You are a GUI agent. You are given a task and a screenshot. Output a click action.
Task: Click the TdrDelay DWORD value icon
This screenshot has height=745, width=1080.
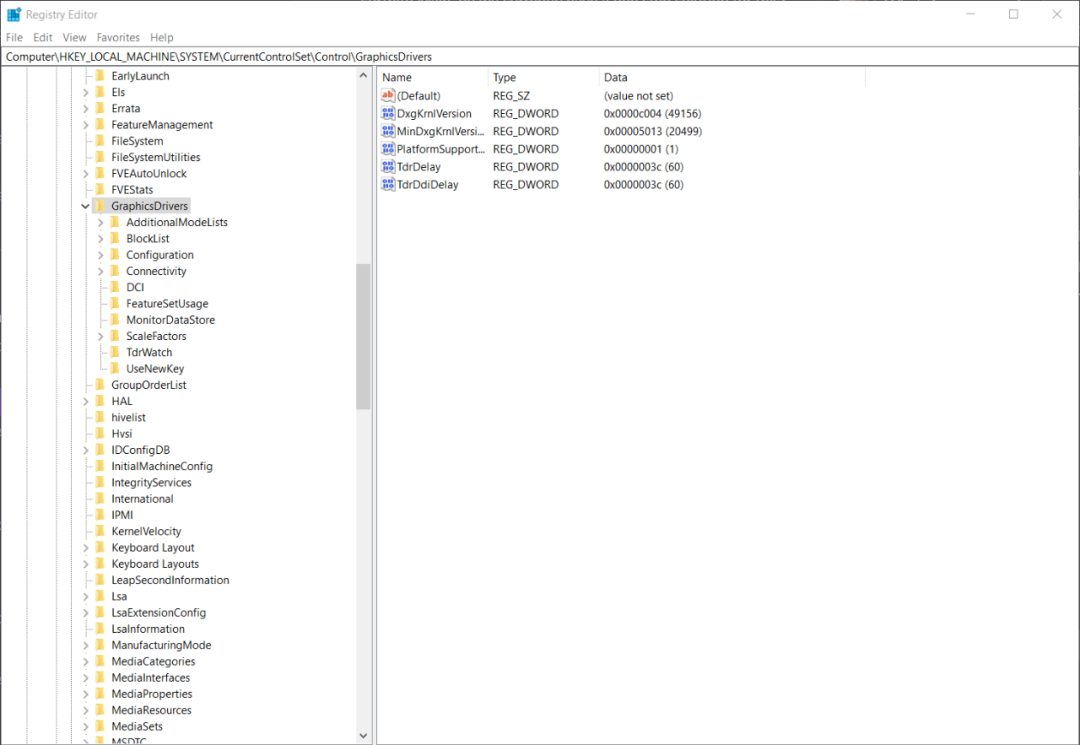coord(388,167)
